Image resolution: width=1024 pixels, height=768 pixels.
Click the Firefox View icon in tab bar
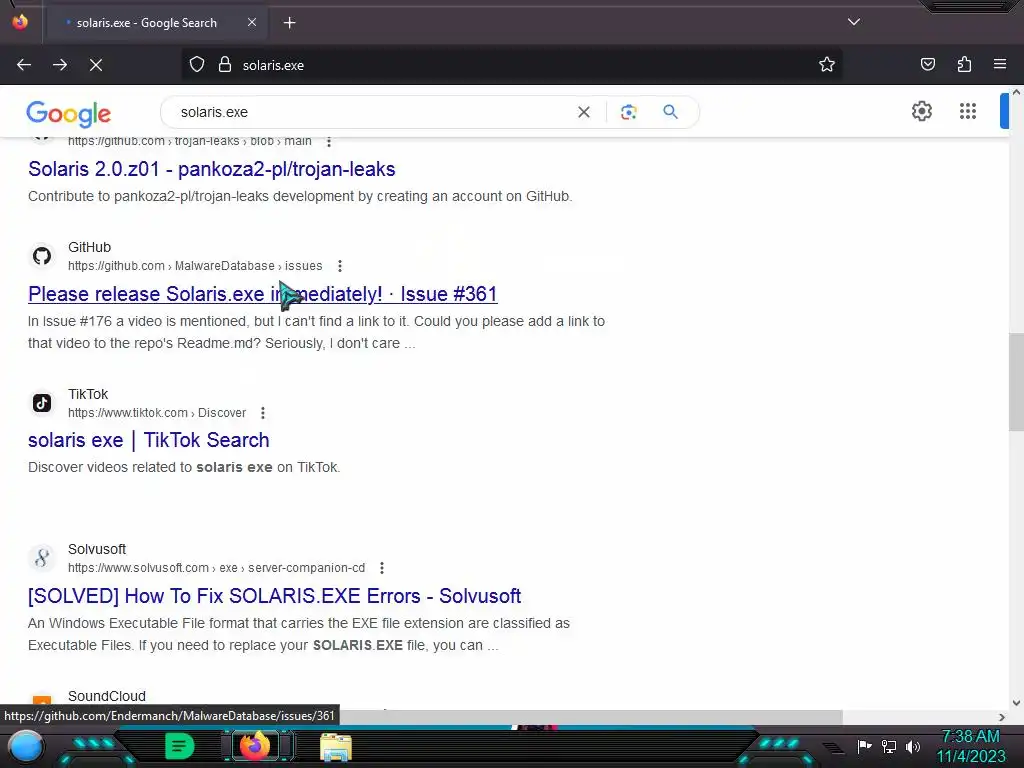(x=20, y=22)
